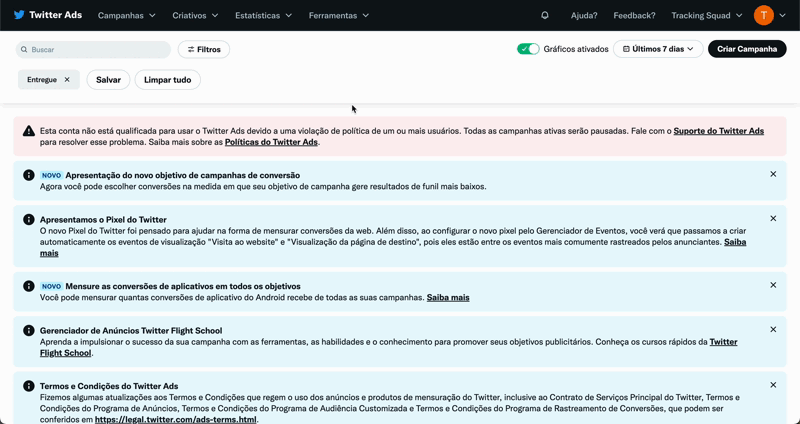This screenshot has height=424, width=800.
Task: Open the Ajuda? menu item
Action: (584, 15)
